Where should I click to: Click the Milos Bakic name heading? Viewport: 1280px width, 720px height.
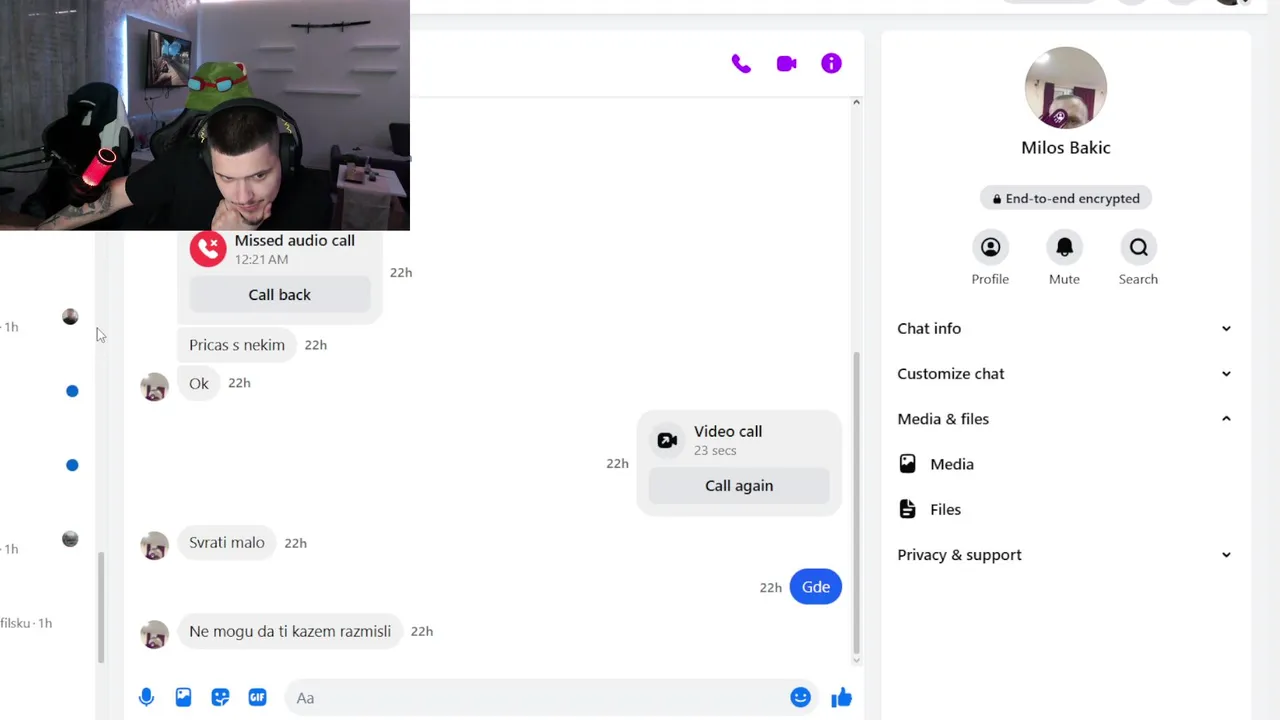(x=1066, y=147)
